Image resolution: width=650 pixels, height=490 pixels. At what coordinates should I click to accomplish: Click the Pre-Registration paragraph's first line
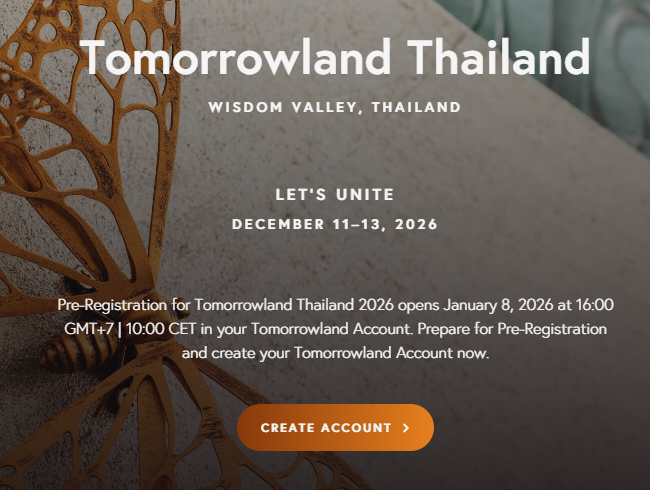tap(334, 305)
